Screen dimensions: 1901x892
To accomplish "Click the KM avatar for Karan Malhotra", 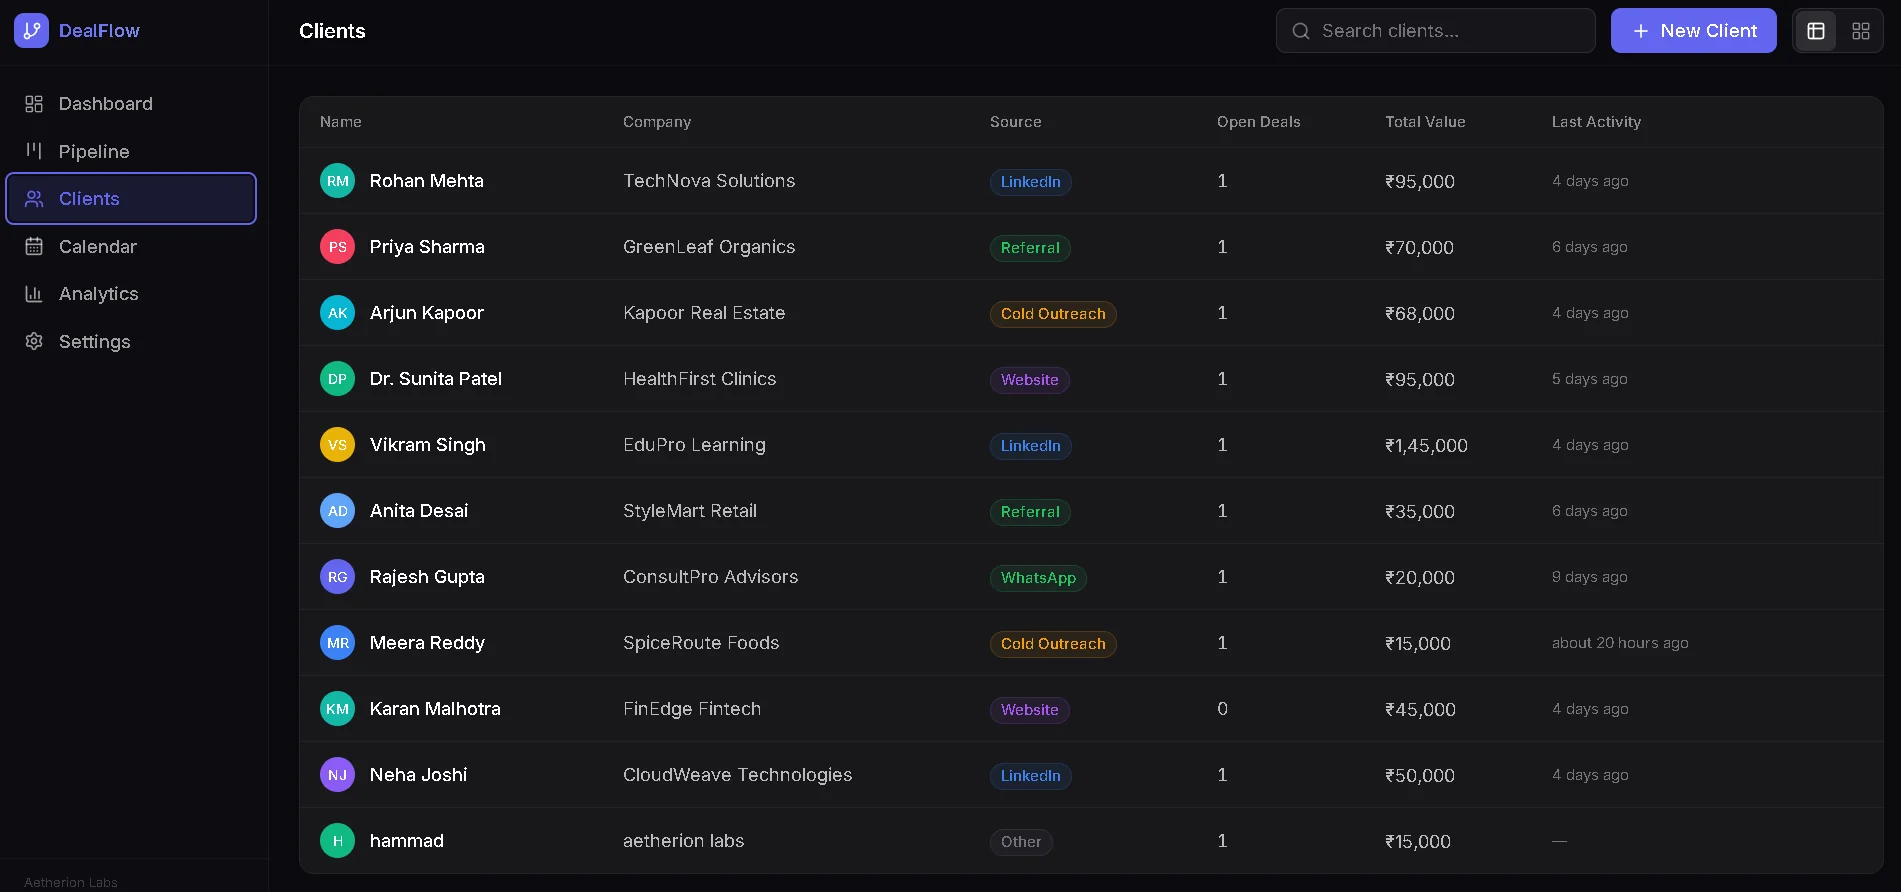I will coord(338,709).
